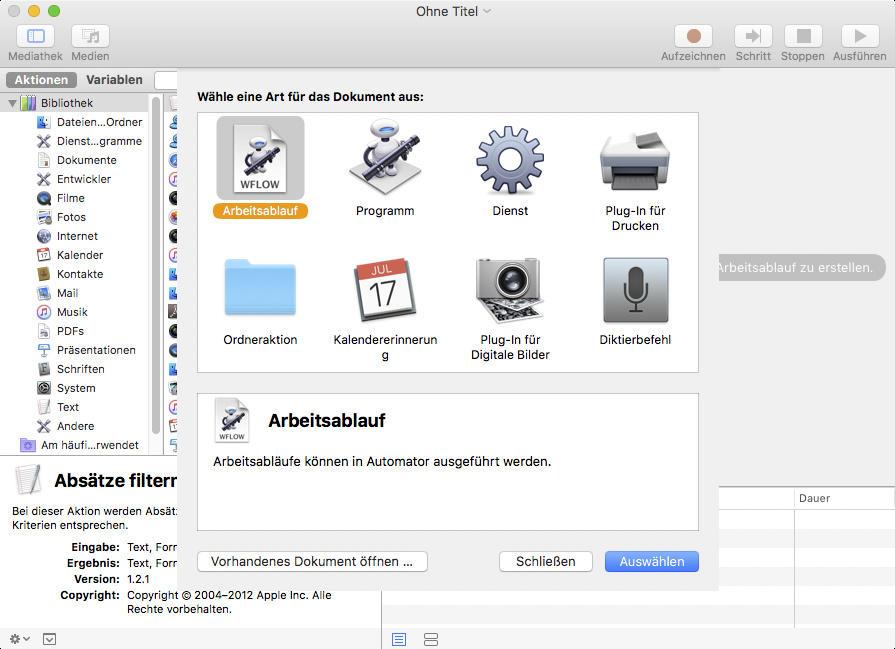Select the Kalender library category

point(70,255)
